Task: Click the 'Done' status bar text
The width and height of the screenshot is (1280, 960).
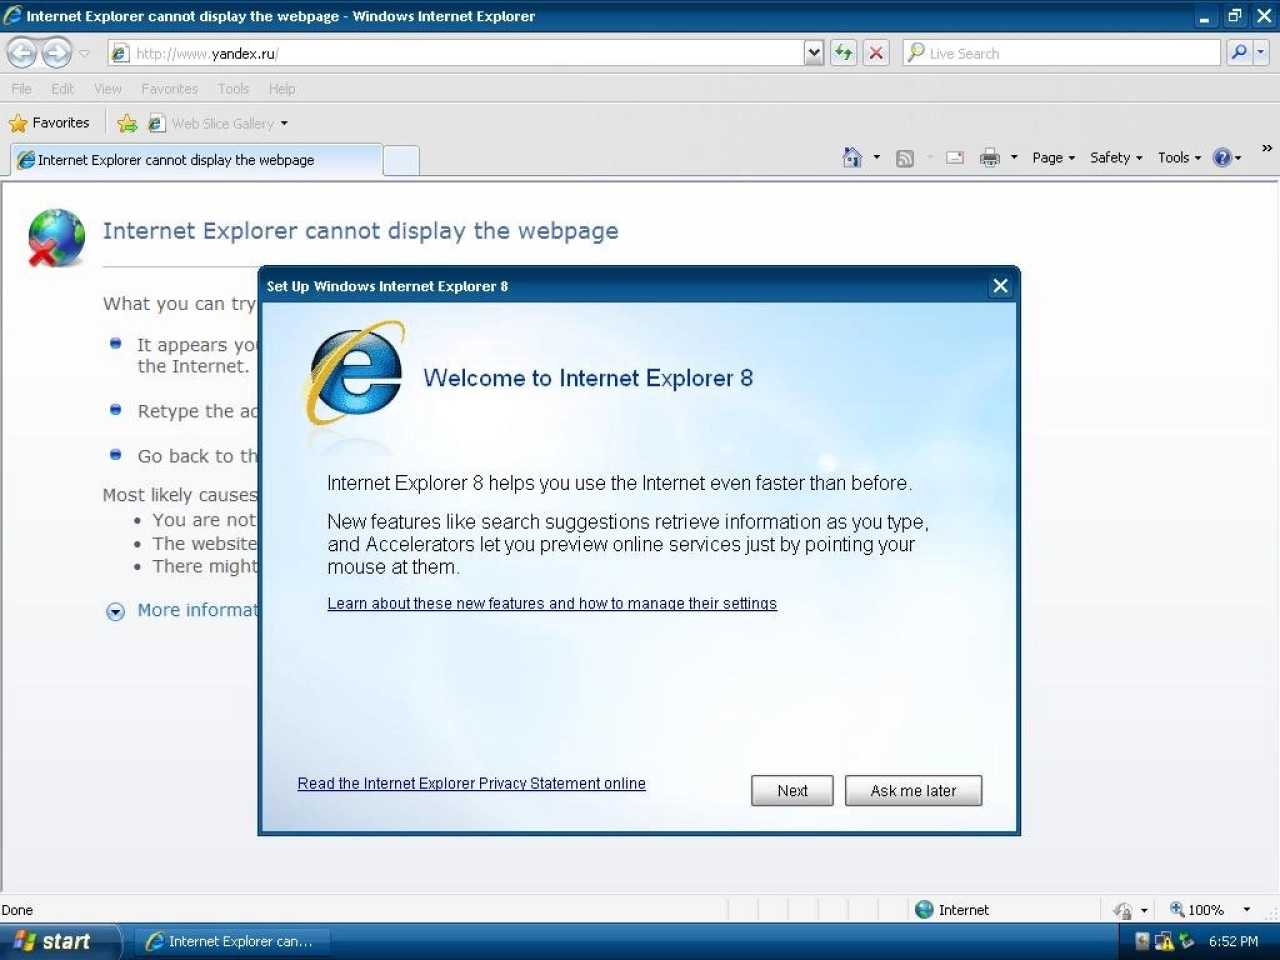Action: pos(17,910)
